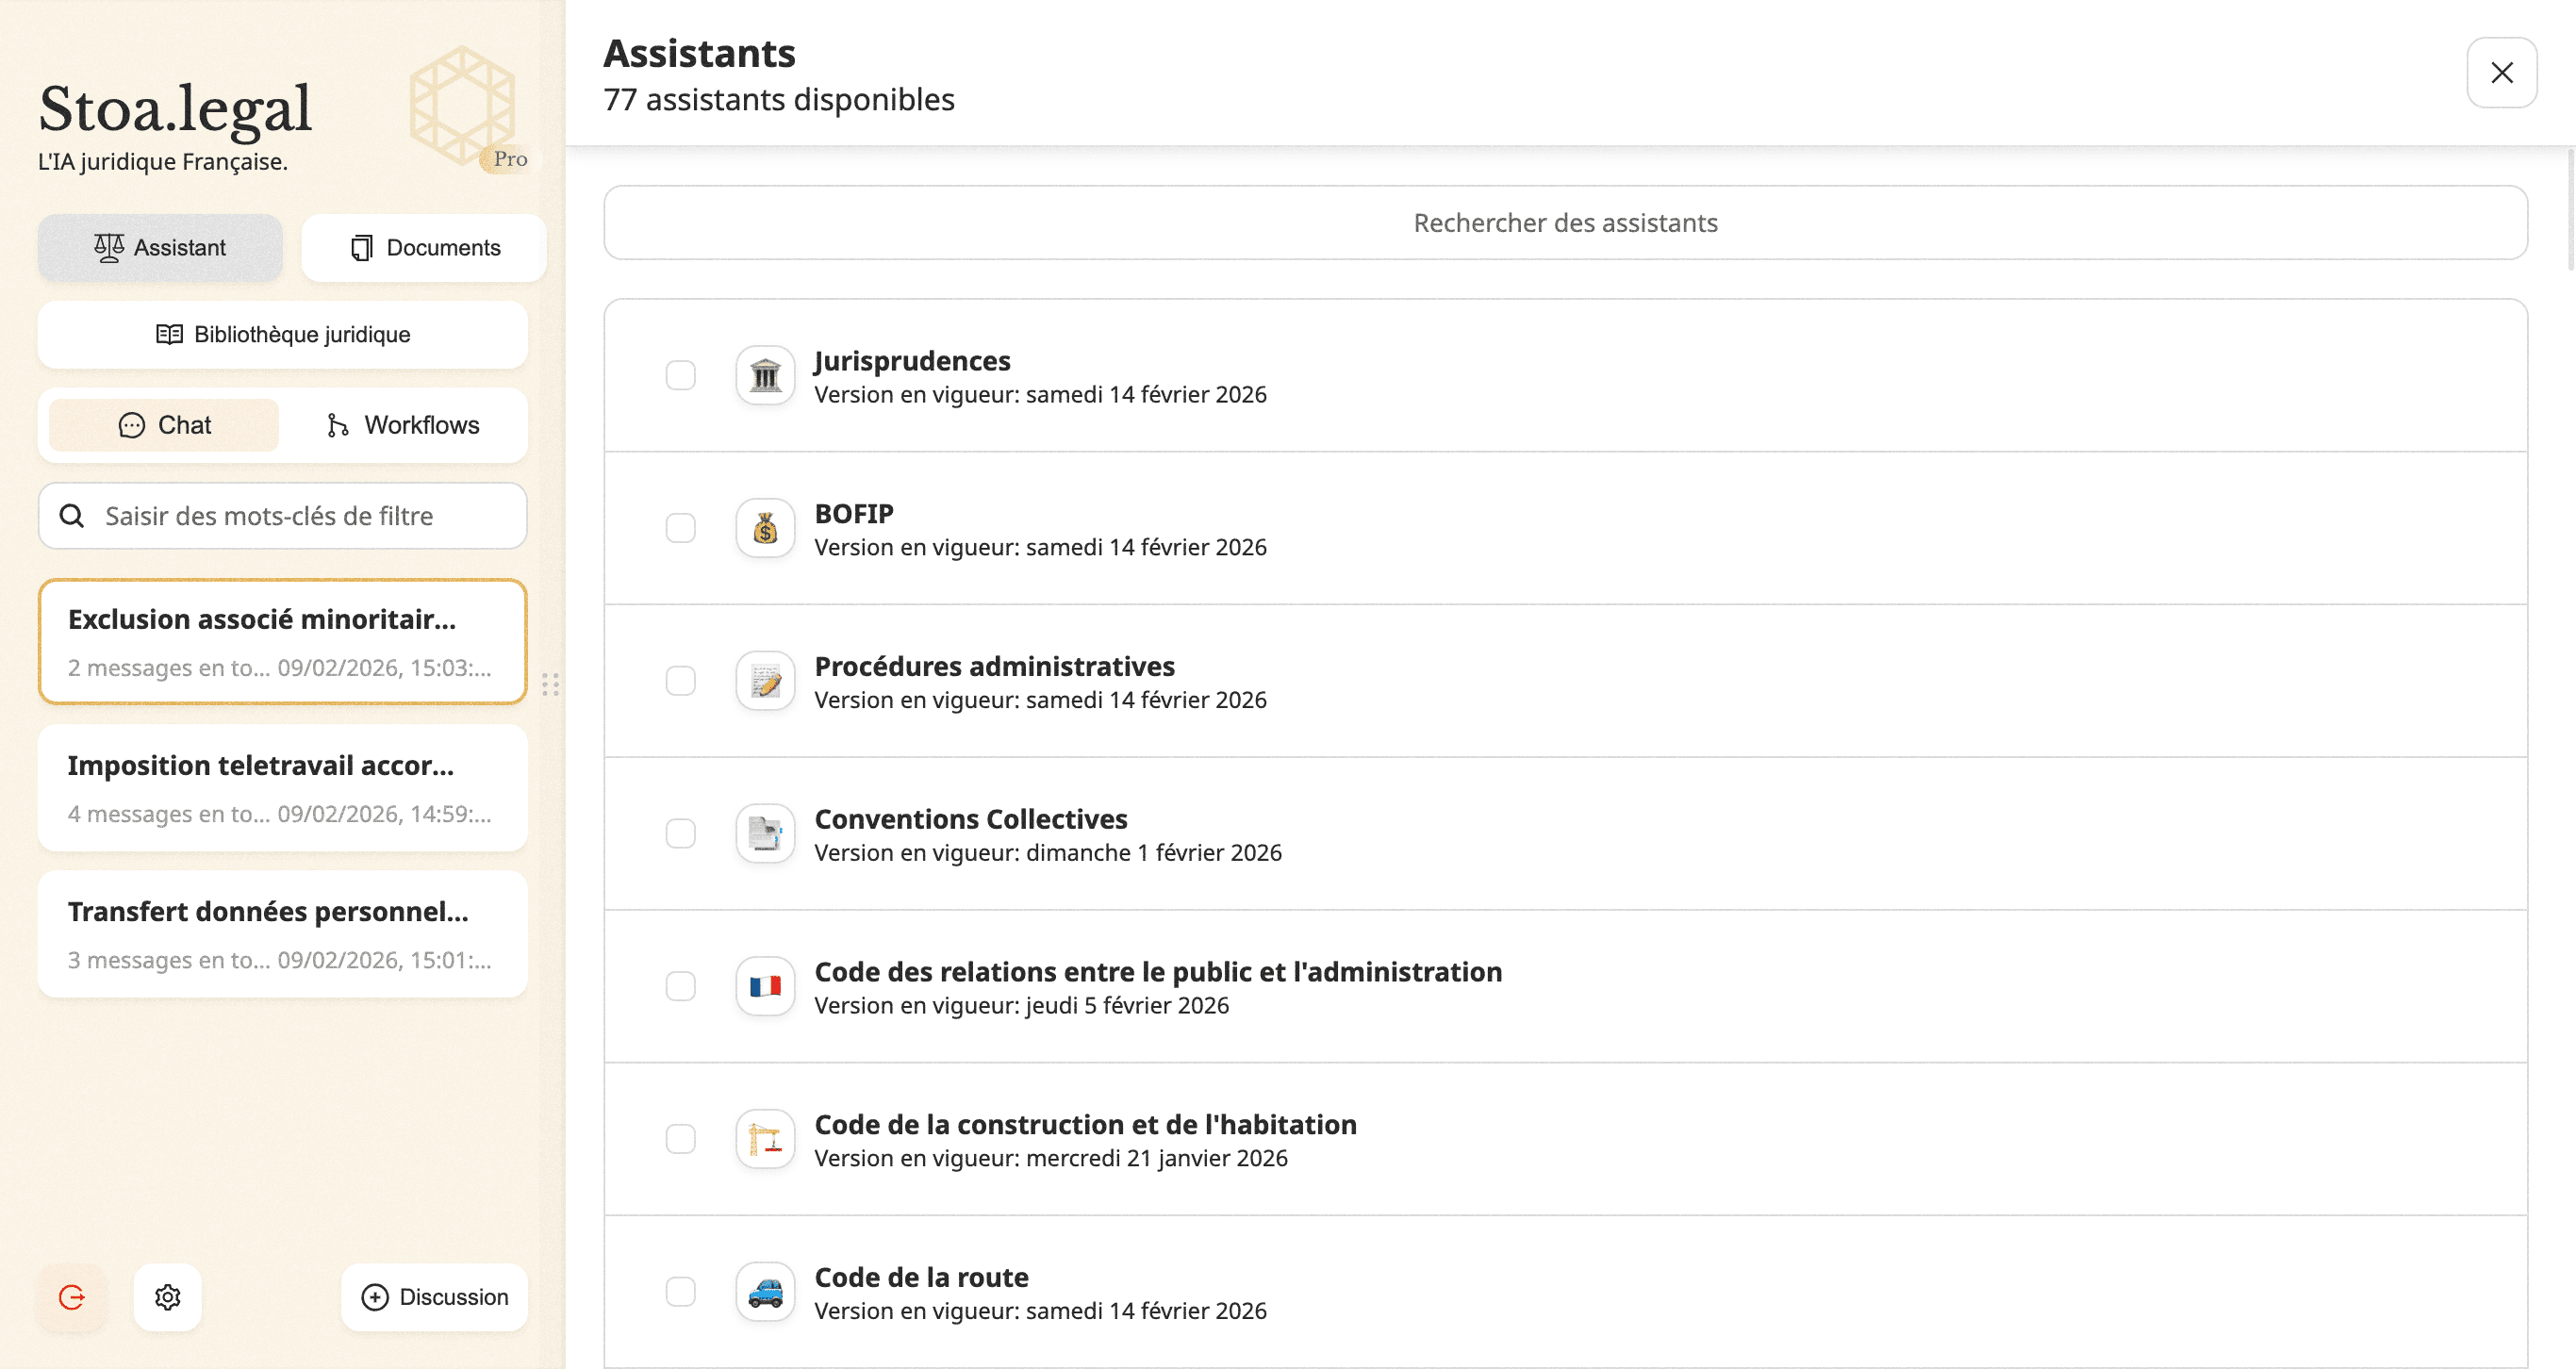Image resolution: width=2576 pixels, height=1369 pixels.
Task: Click the Code de la route car icon
Action: (x=765, y=1292)
